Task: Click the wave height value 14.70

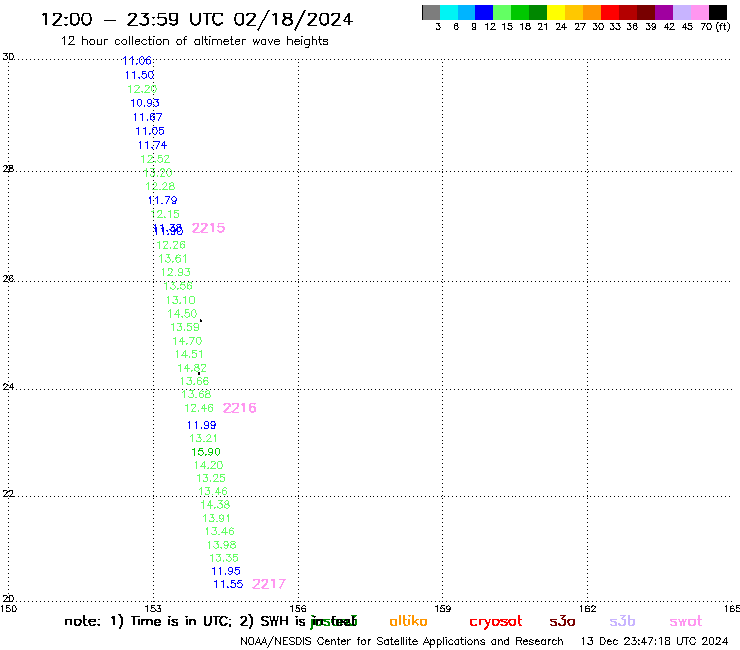Action: point(187,341)
